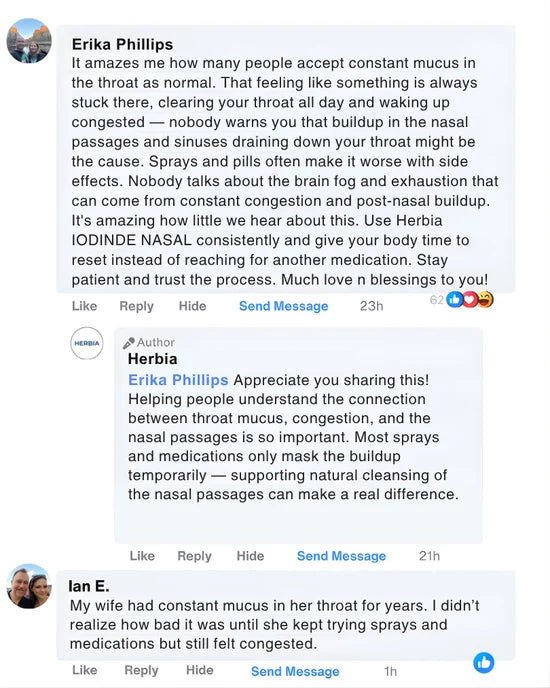Click Send Message under Ian E.'s comment

coord(295,671)
